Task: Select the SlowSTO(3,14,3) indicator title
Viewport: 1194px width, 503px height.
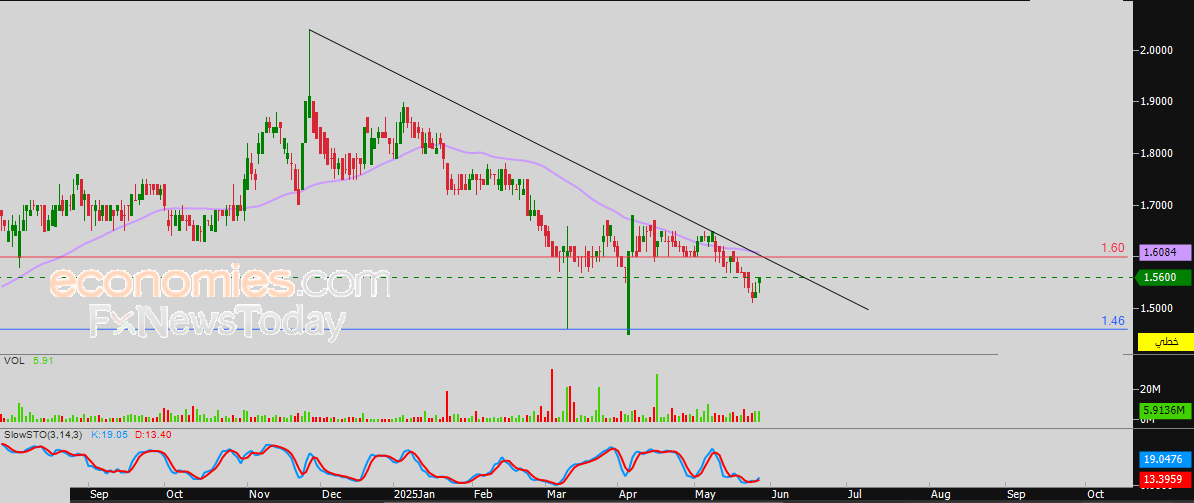Action: pyautogui.click(x=42, y=435)
